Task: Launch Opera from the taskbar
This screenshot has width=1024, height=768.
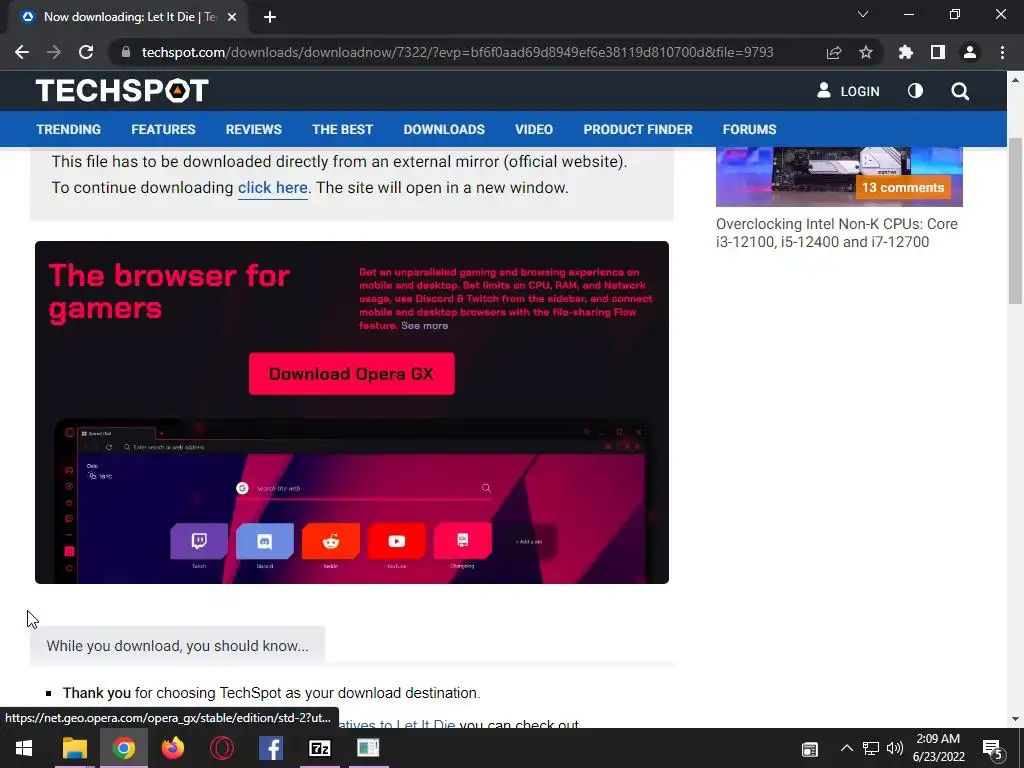Action: click(221, 748)
